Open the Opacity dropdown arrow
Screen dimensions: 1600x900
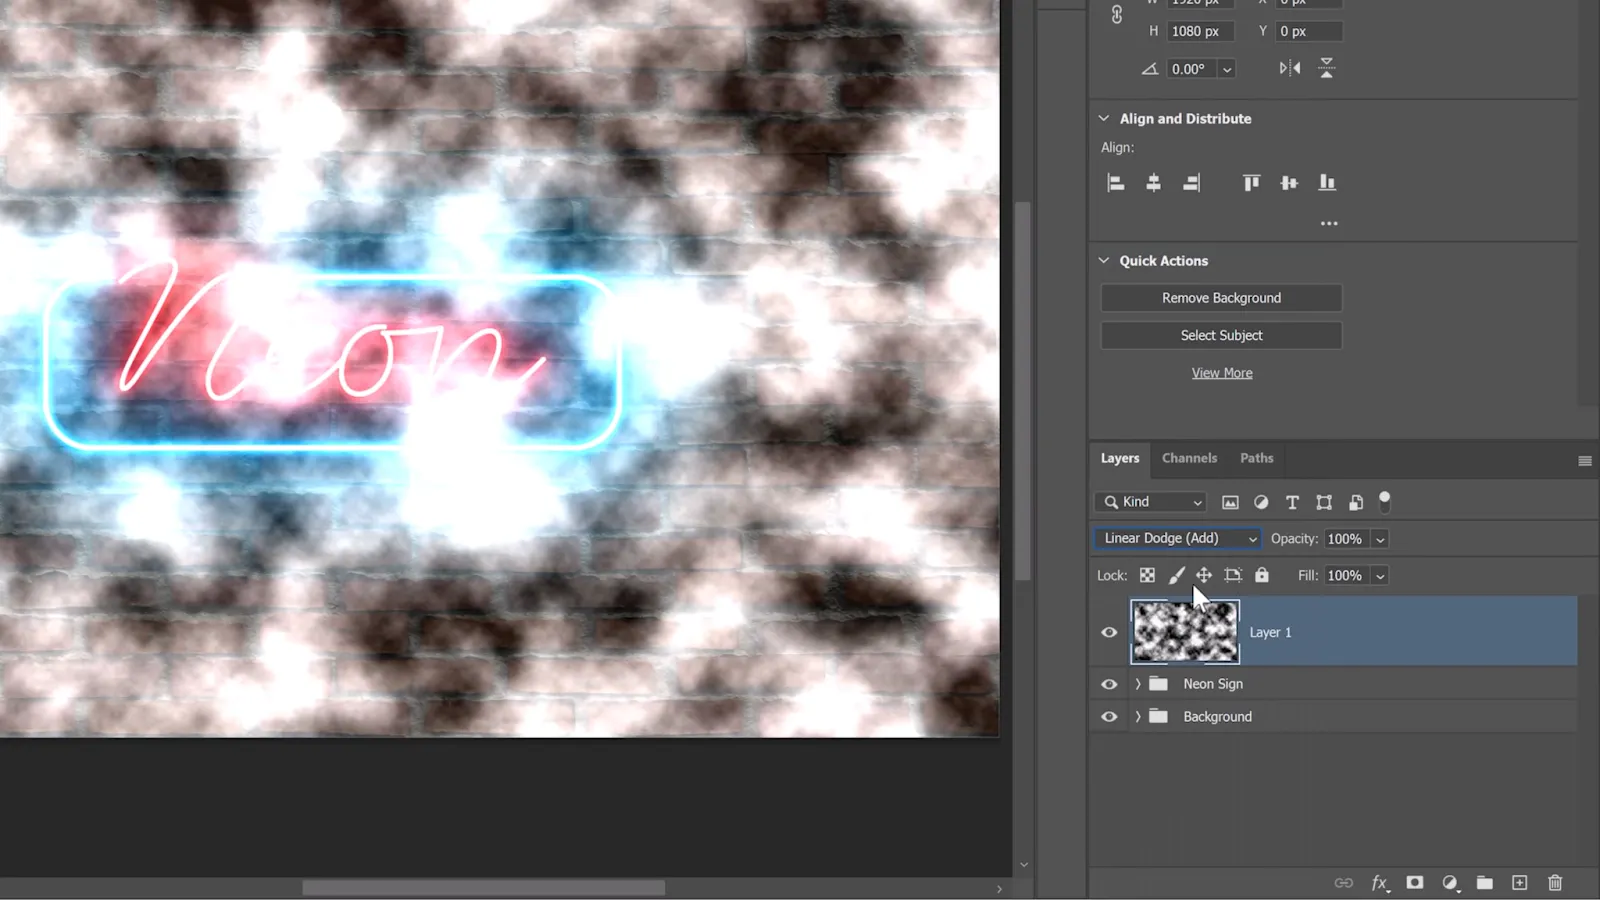1380,540
